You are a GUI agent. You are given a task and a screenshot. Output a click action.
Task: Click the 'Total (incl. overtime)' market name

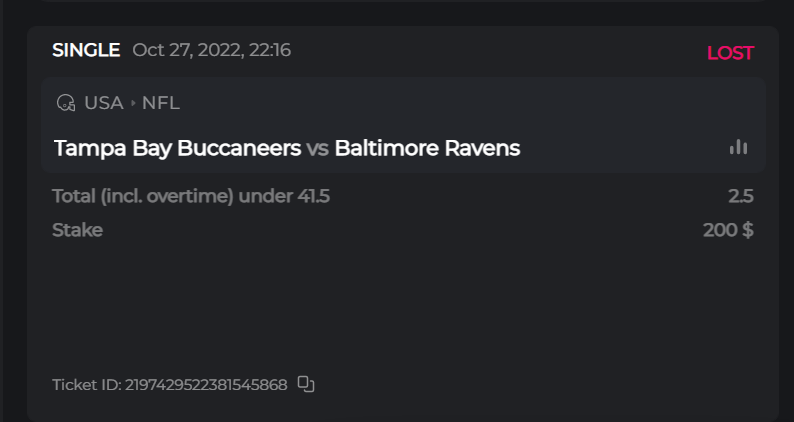(143, 196)
